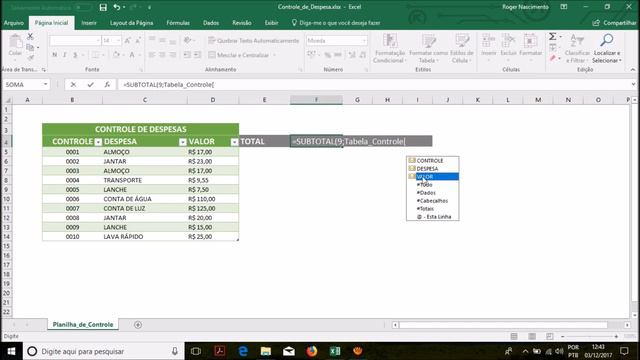Collapse the ribbon arrow
640x360 pixels.
pos(633,70)
